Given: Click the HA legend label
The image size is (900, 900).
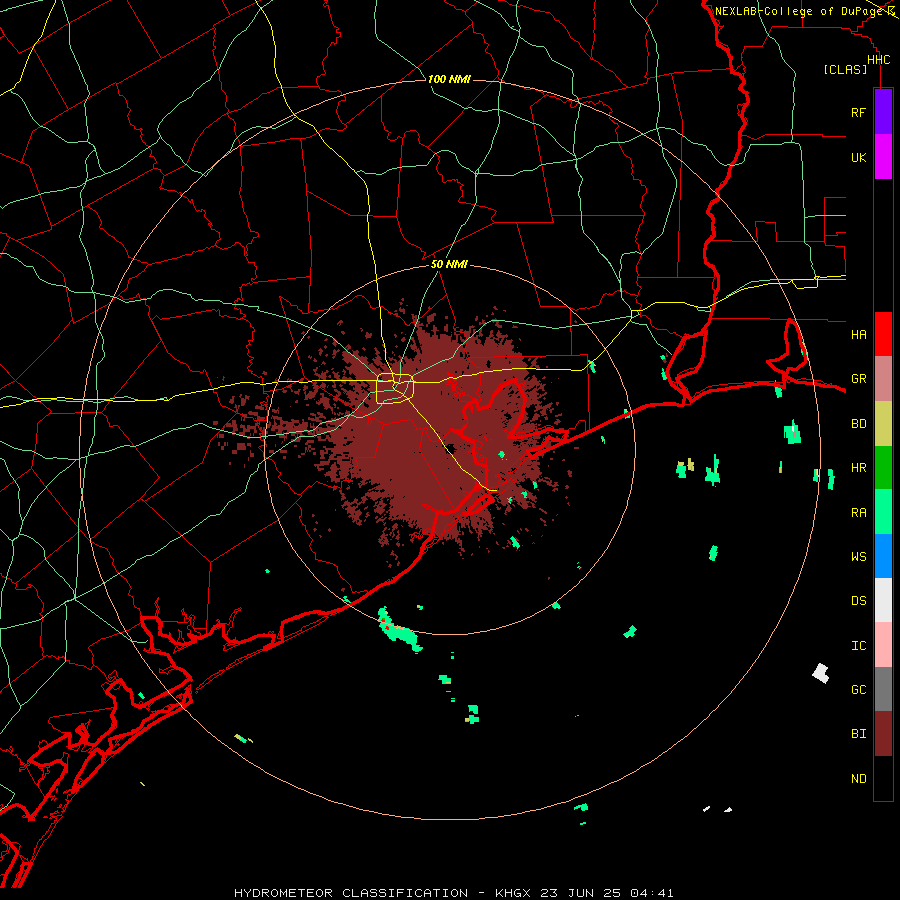Looking at the screenshot, I should tap(858, 334).
